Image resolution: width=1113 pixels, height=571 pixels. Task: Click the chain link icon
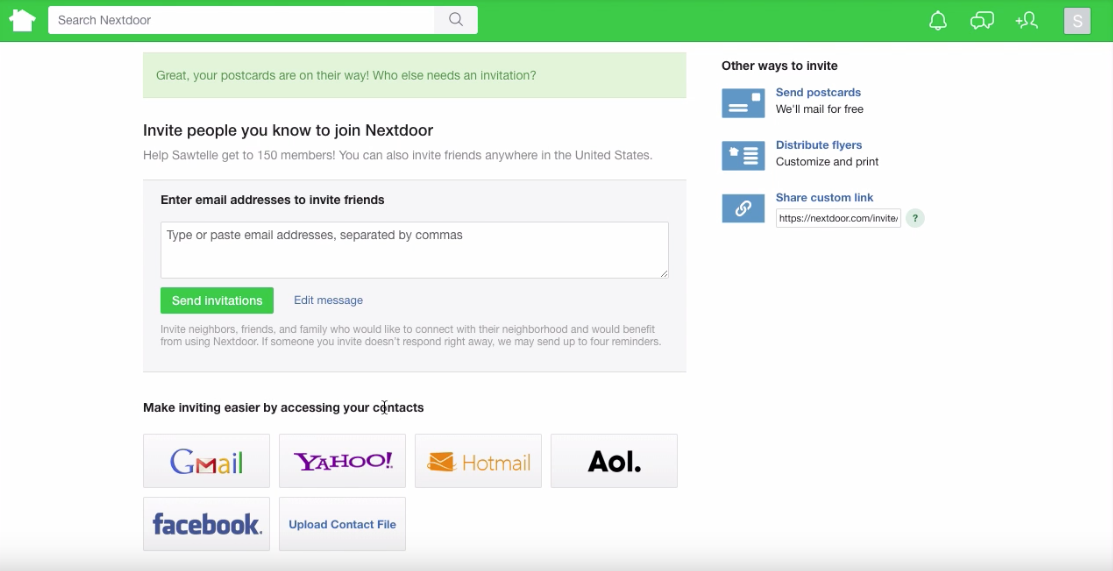743,208
